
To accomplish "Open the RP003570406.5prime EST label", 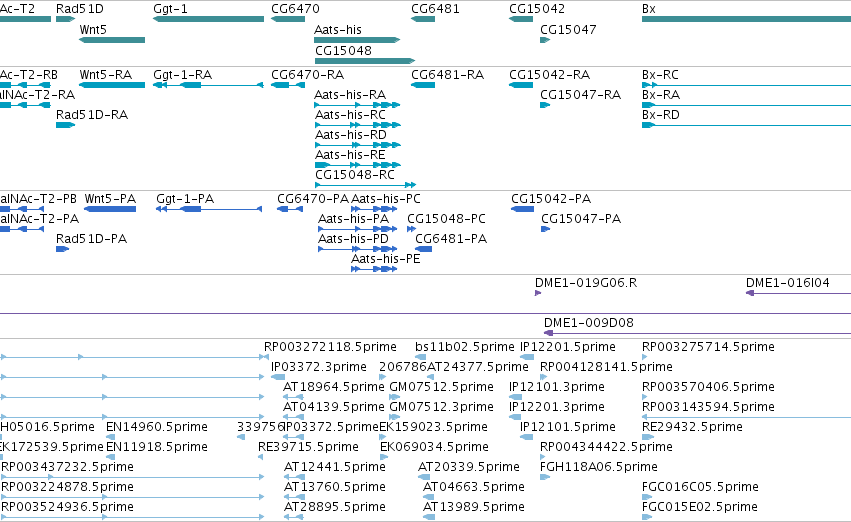I will point(708,387).
